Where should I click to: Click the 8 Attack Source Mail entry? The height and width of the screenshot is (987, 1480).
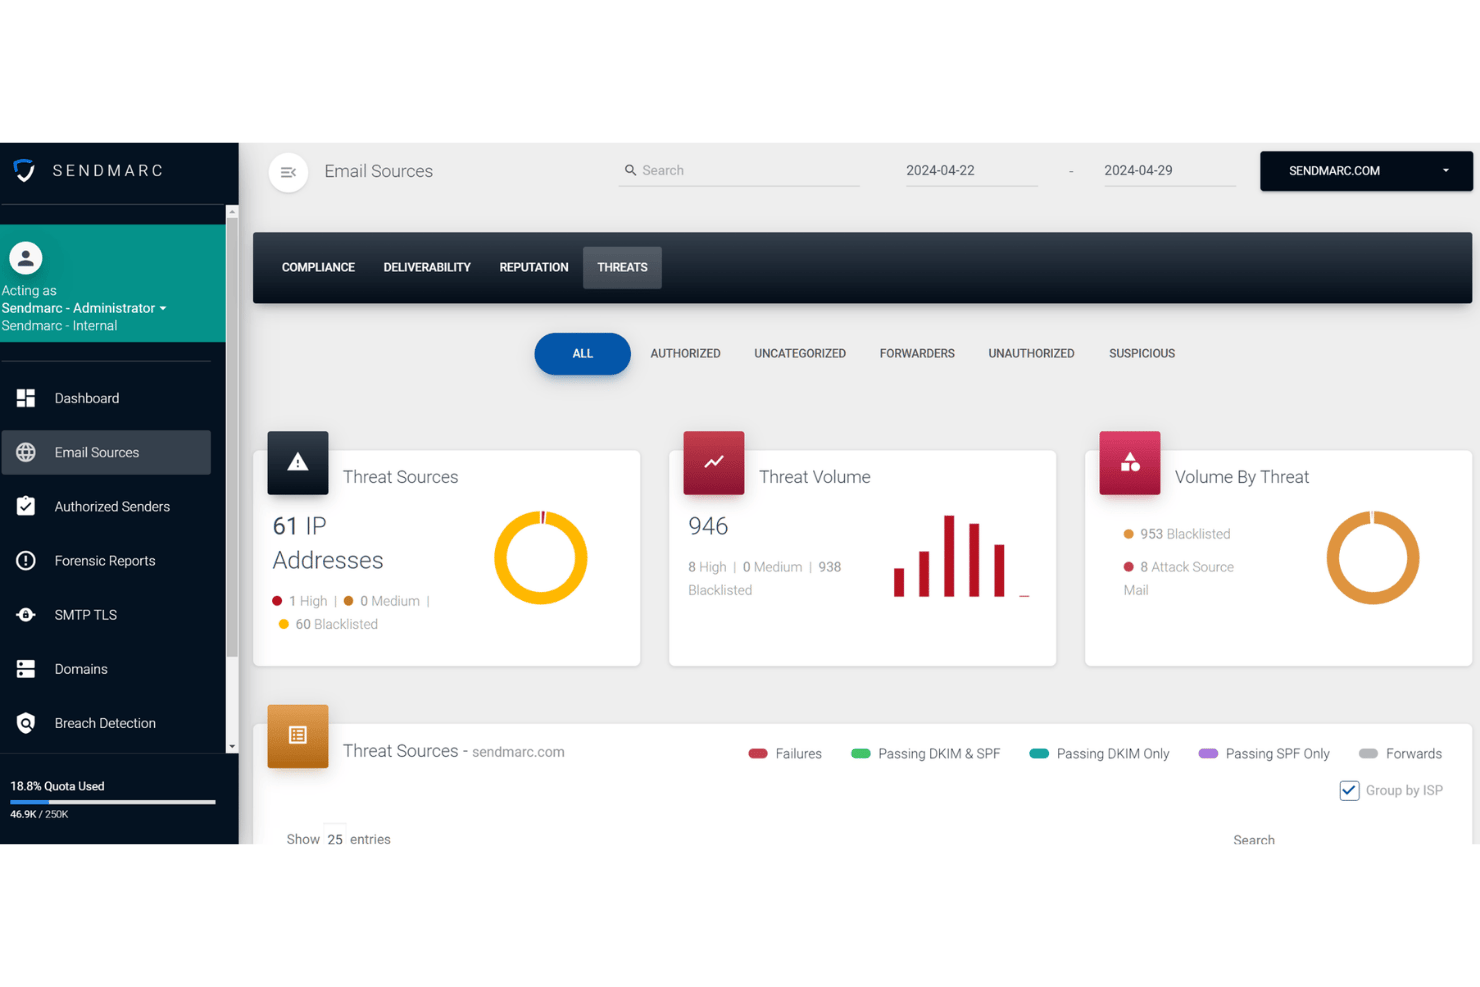coord(1179,578)
